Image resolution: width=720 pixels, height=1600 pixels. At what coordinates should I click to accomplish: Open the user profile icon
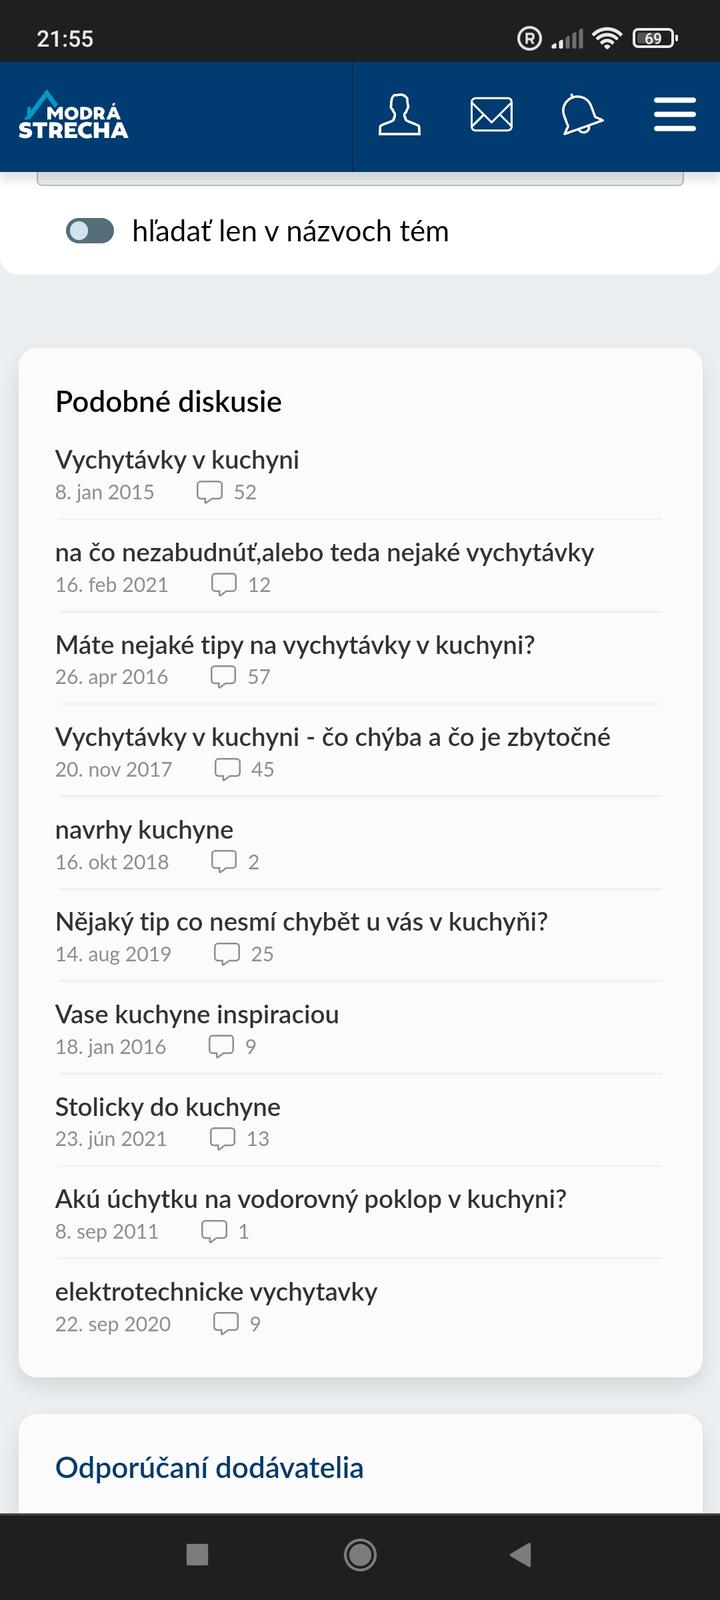399,115
